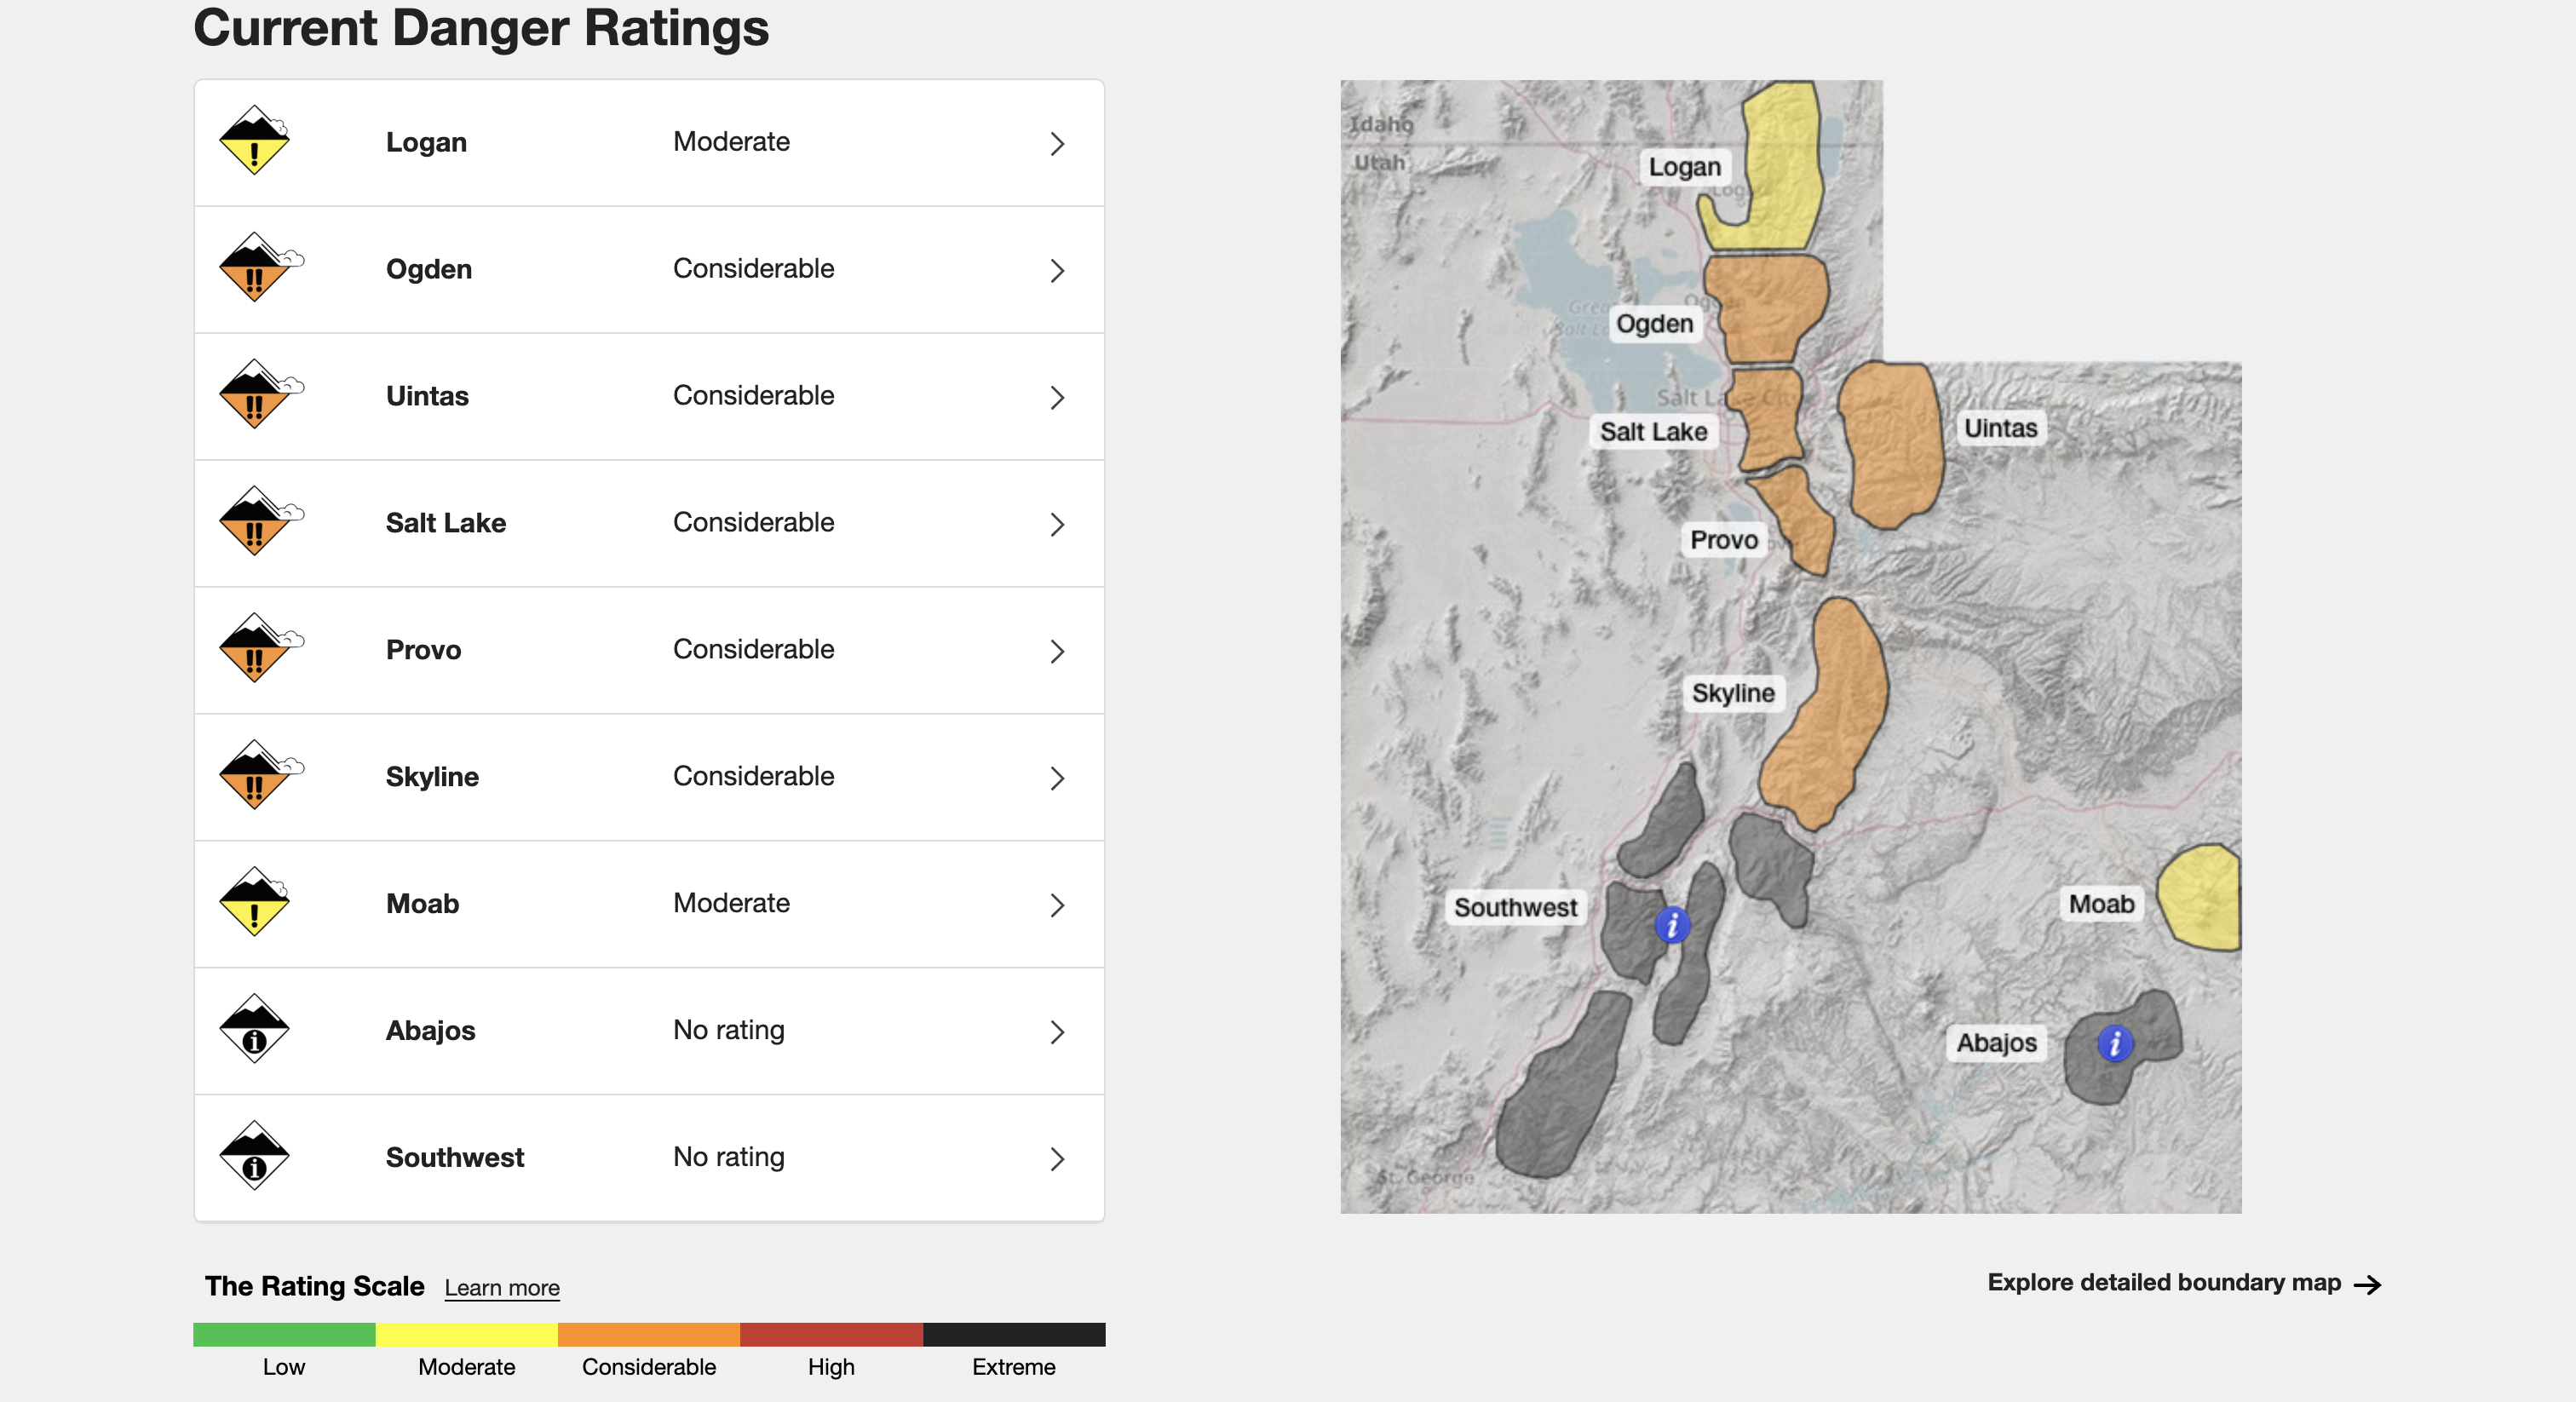Click the red High color on rating scale
Image resolution: width=2576 pixels, height=1402 pixels.
coord(830,1334)
